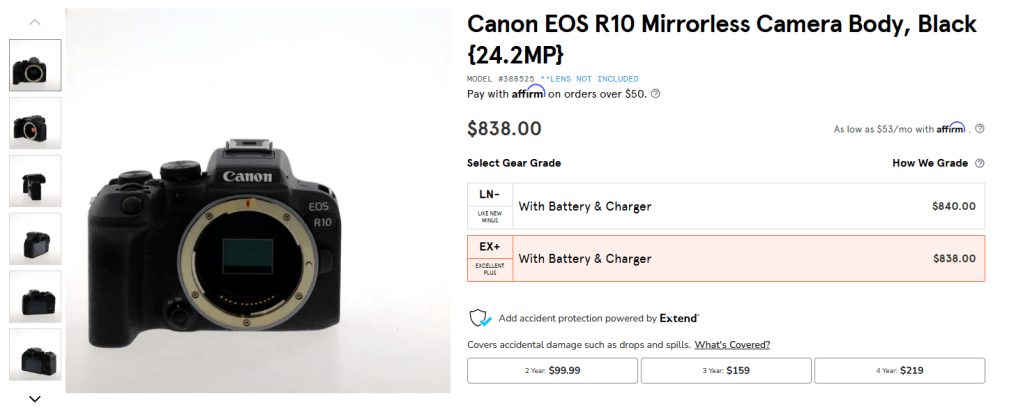Open the What's Covered? link
The height and width of the screenshot is (410, 1023).
733,345
